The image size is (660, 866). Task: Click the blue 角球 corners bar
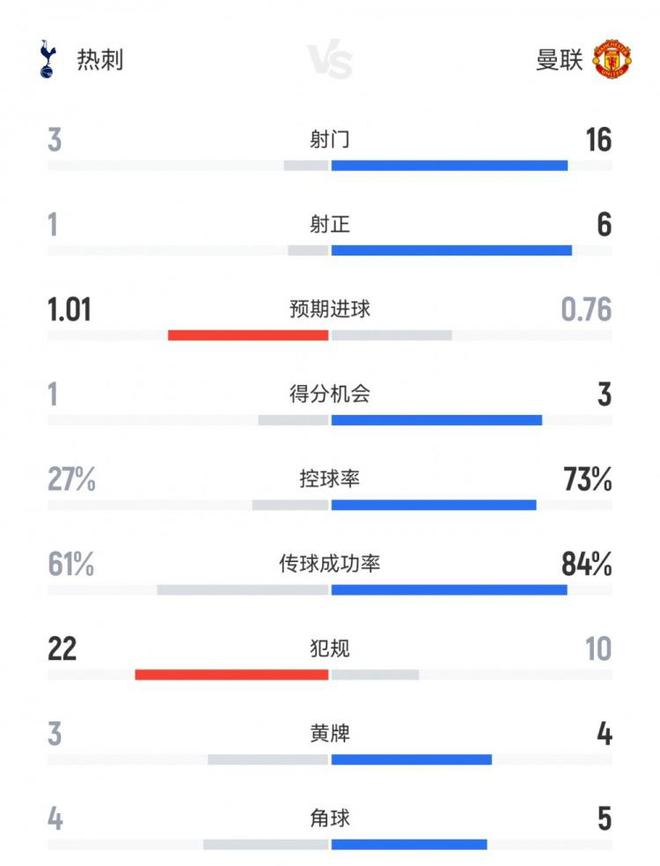click(409, 845)
